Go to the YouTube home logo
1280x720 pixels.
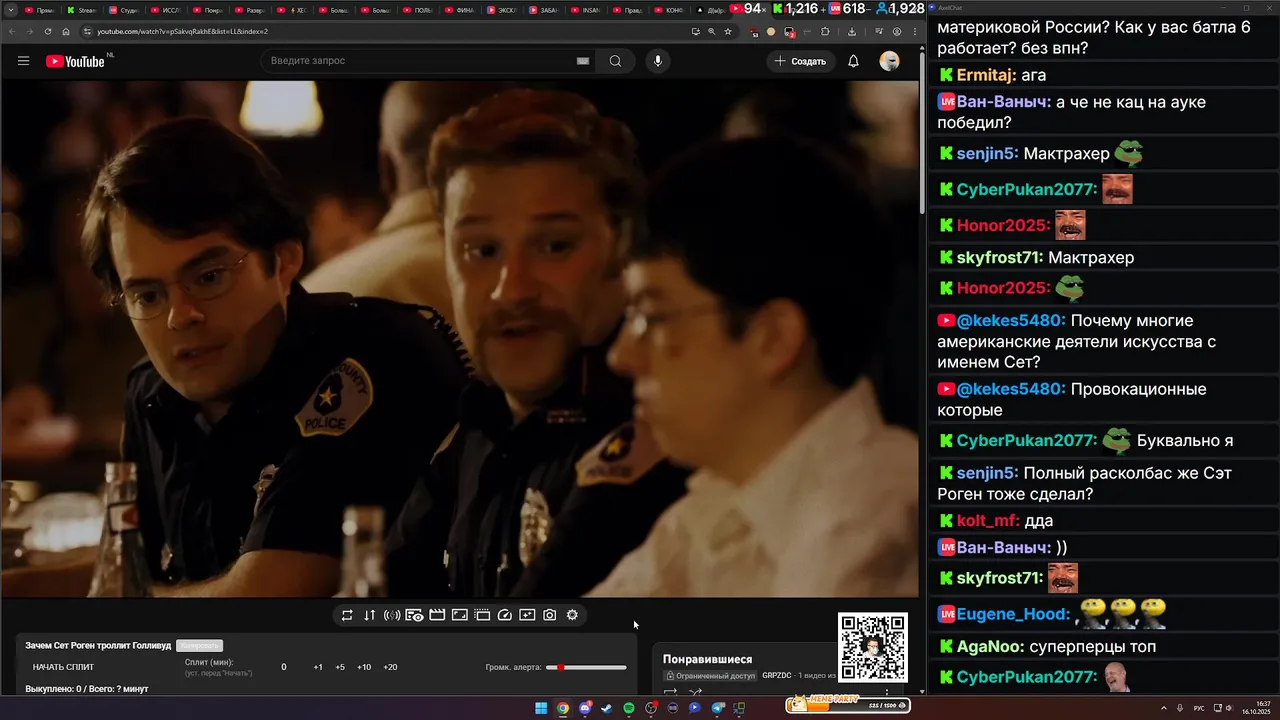point(75,61)
